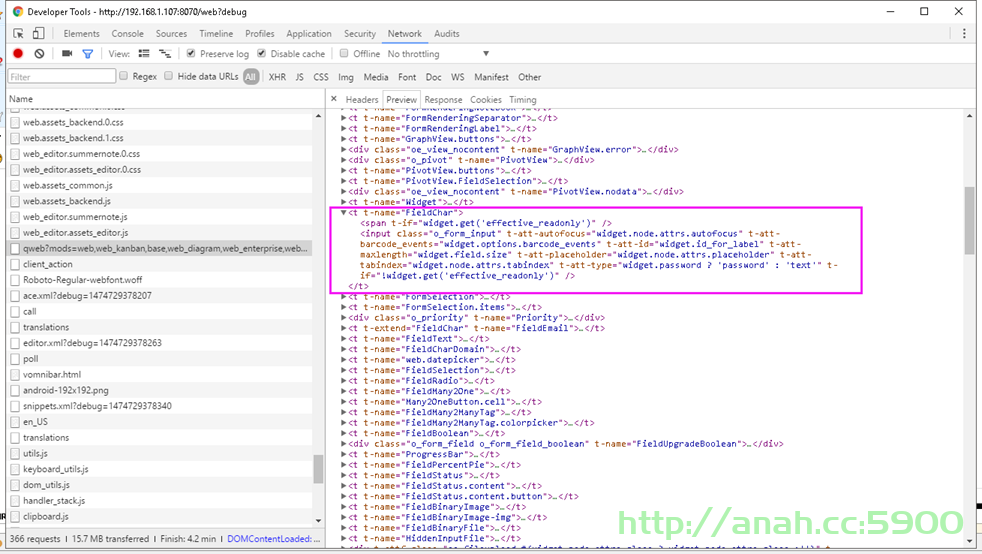The image size is (982, 554).
Task: Filter requests by Manifest
Action: [x=491, y=77]
